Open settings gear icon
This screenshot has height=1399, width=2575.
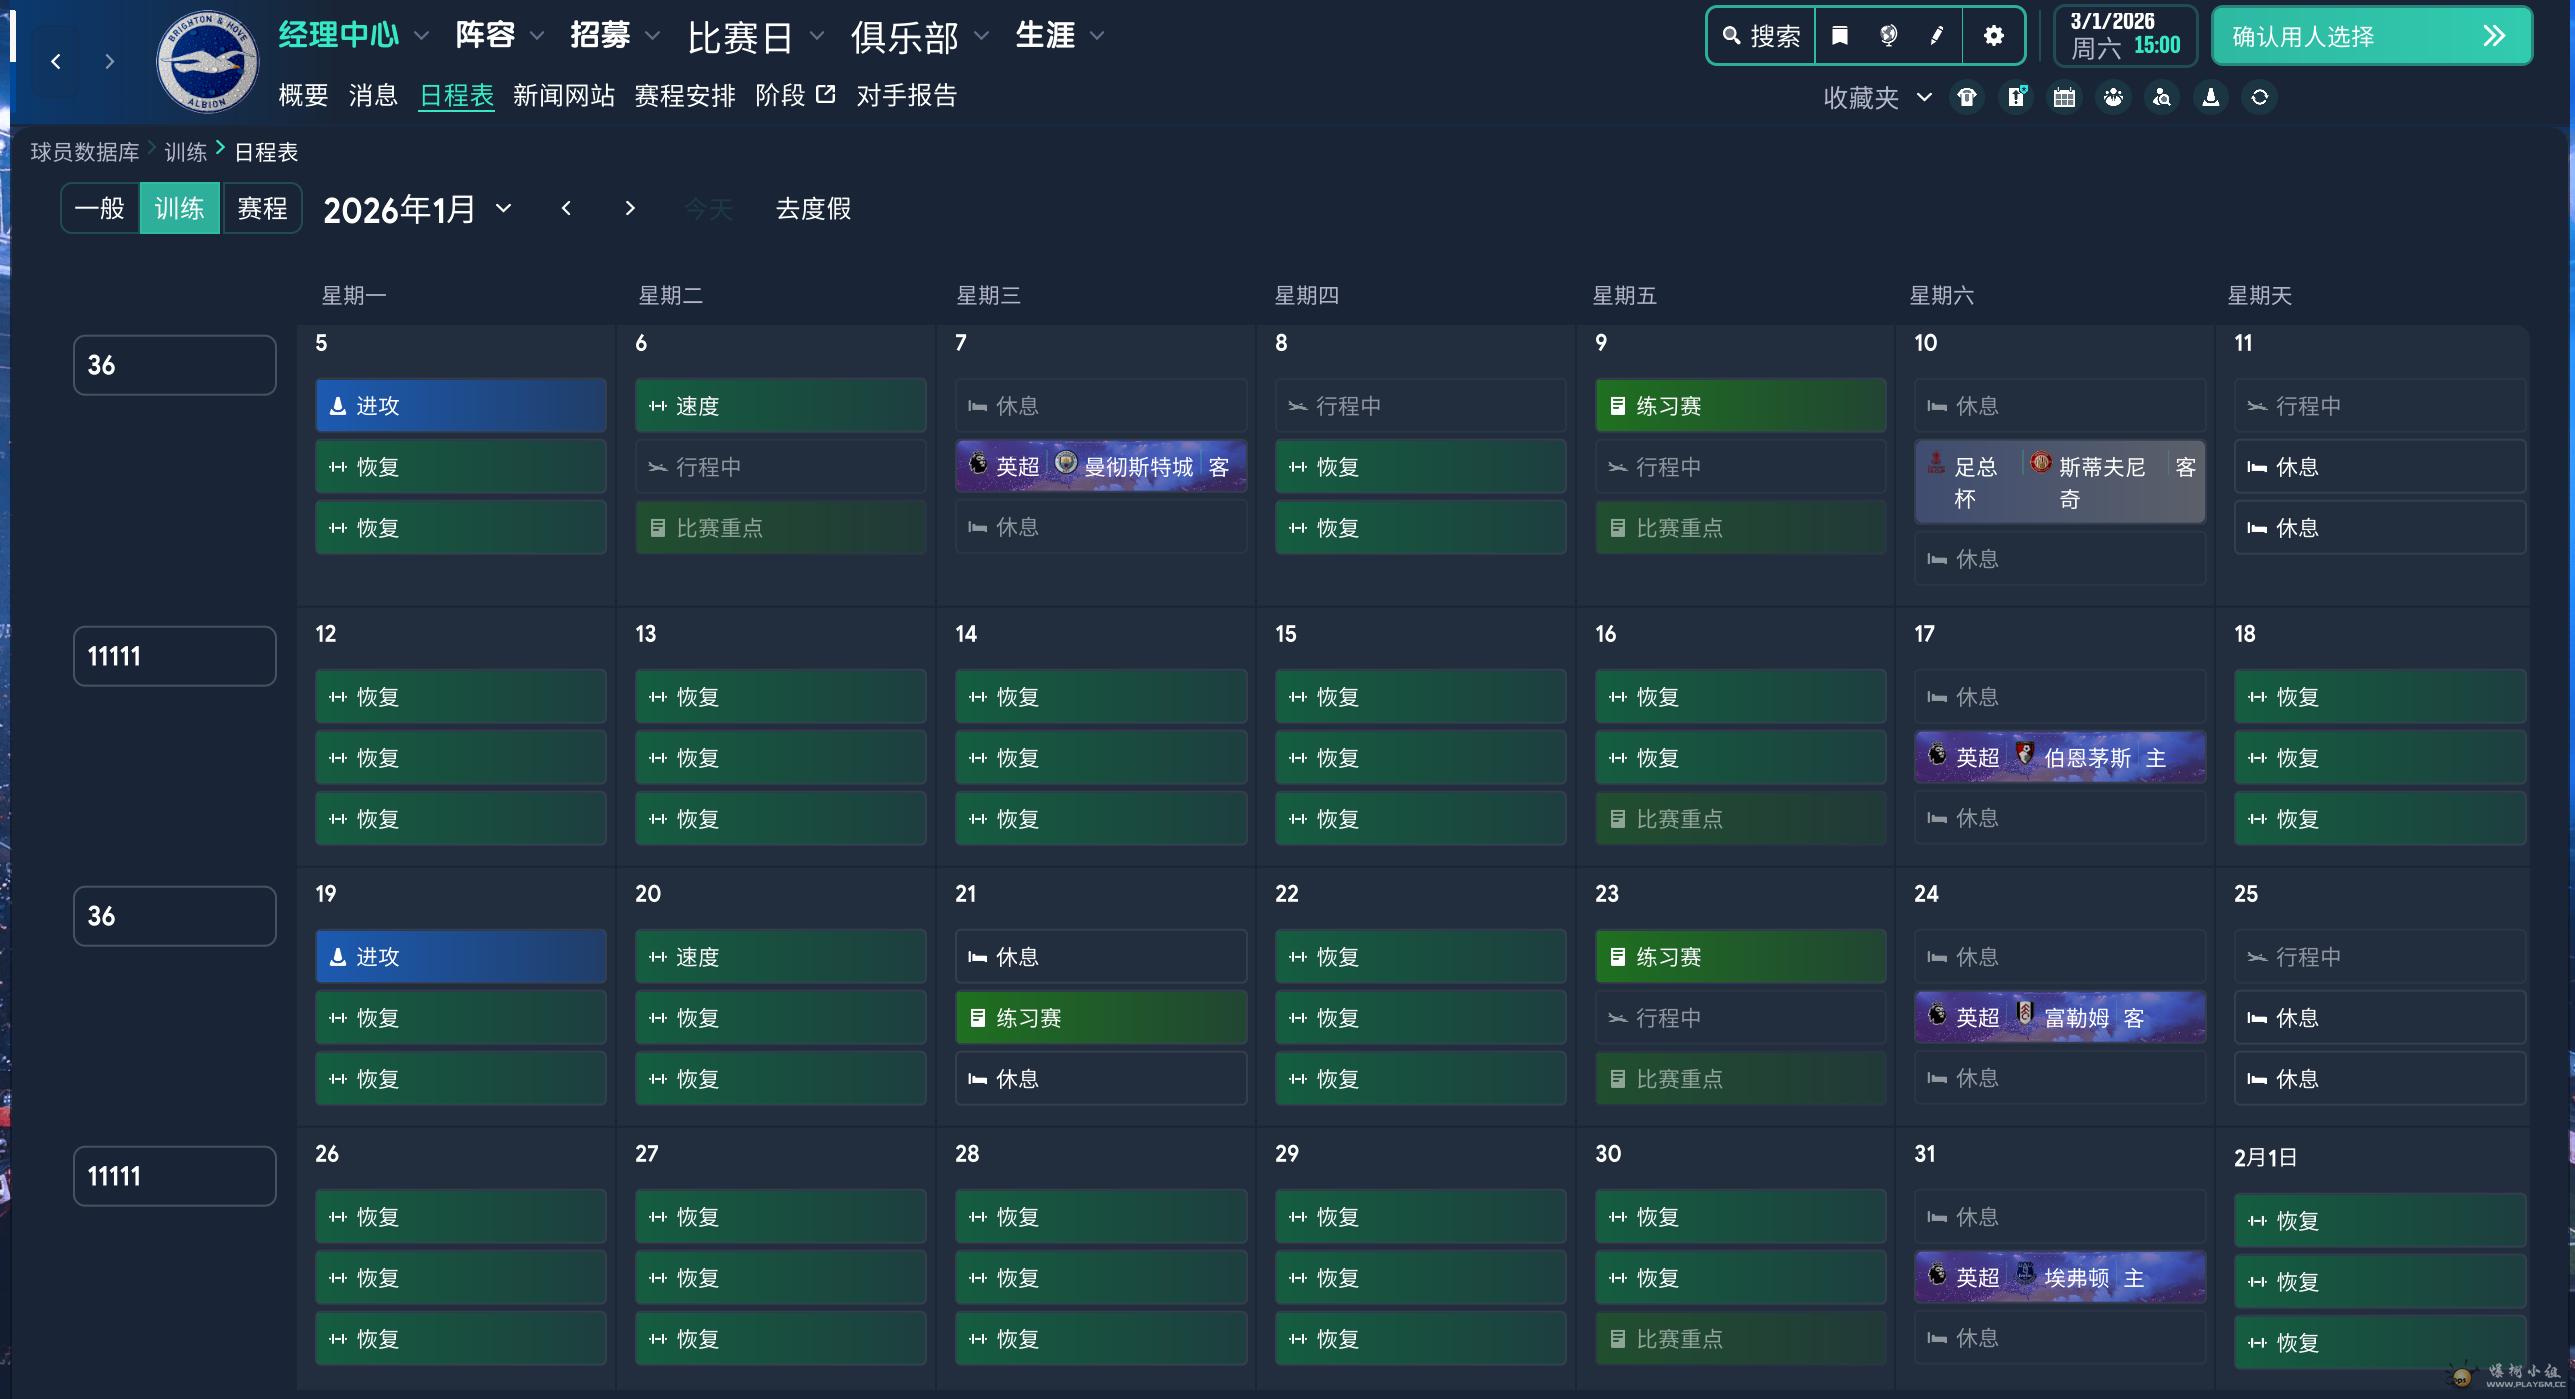(x=1993, y=36)
